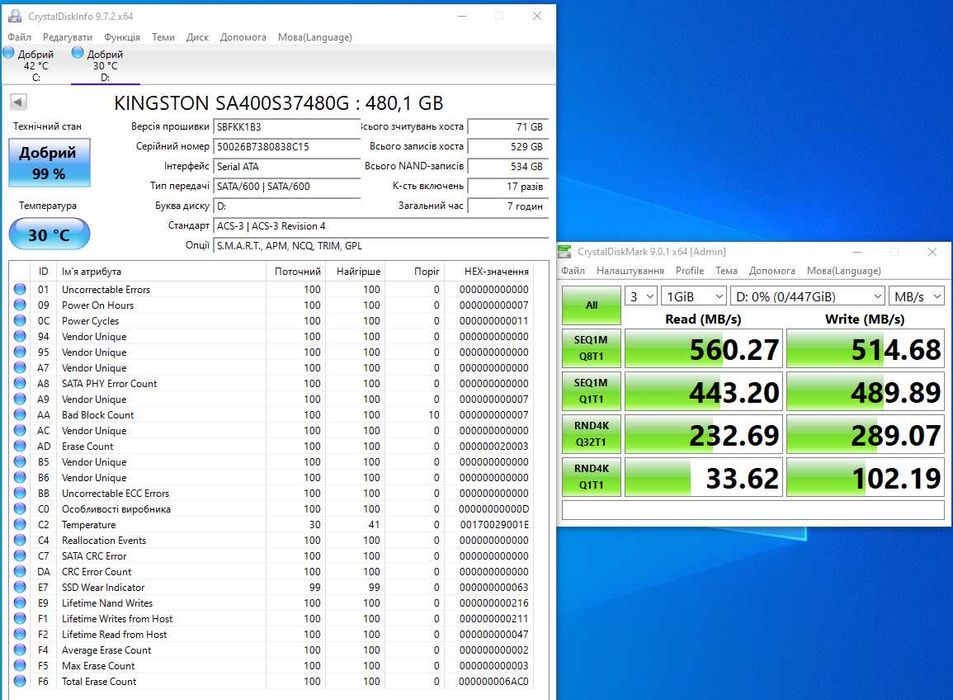Start RND4K Q1T1 benchmark test
Image resolution: width=953 pixels, height=700 pixels.
tap(591, 477)
